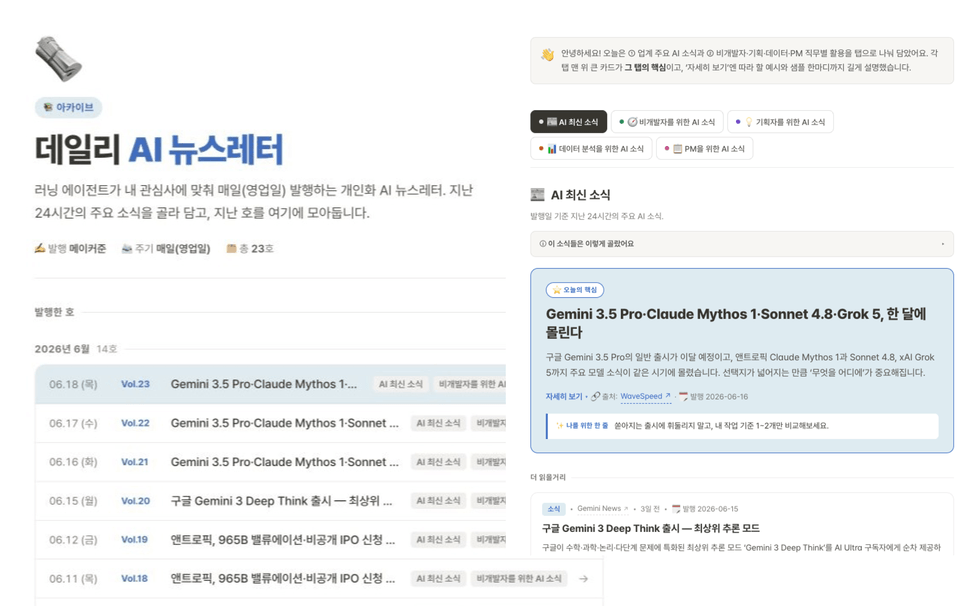Image resolution: width=960 pixels, height=606 pixels.
Task: Click the date 06.18 (목)
Action: pyautogui.click(x=73, y=384)
